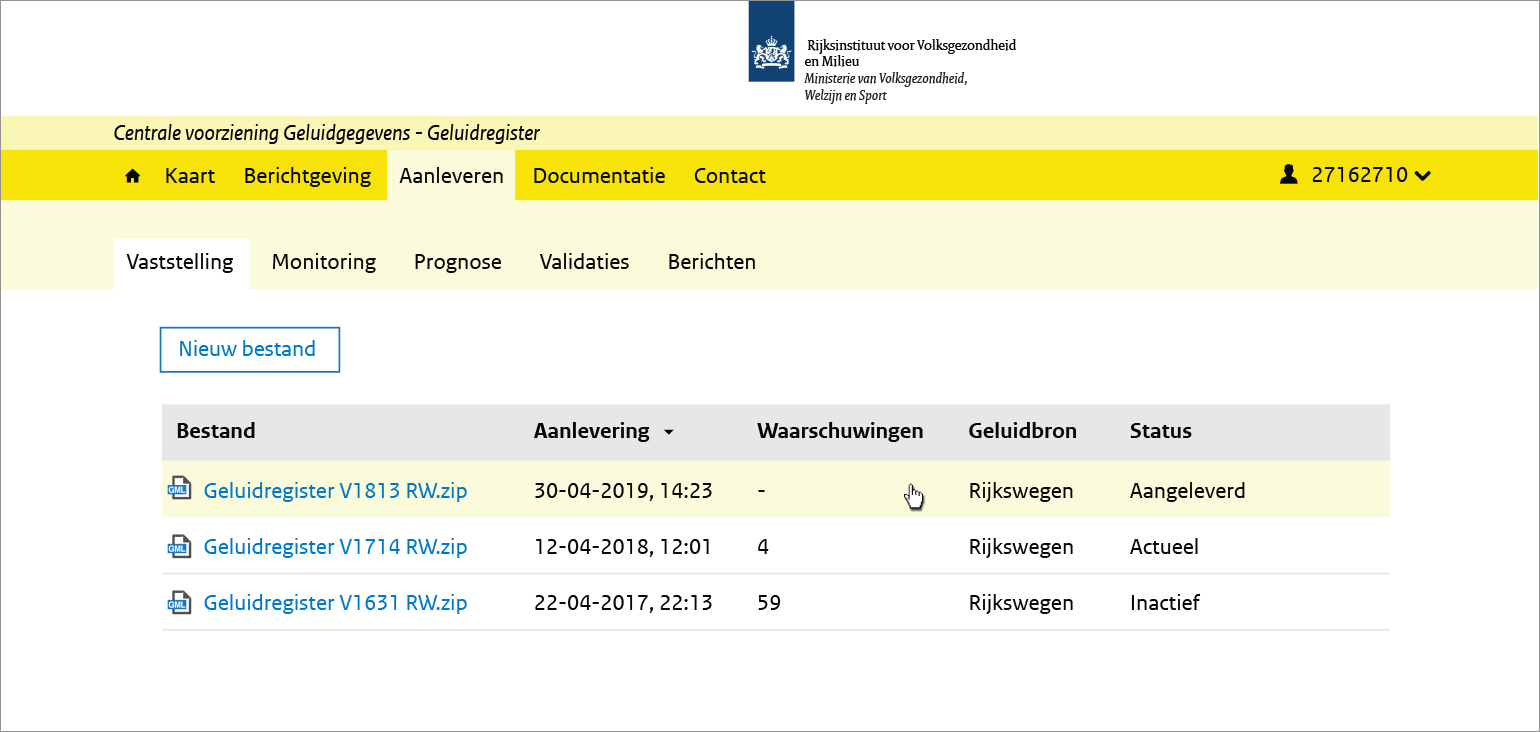The height and width of the screenshot is (732, 1540).
Task: Open the Contact page
Action: [730, 176]
